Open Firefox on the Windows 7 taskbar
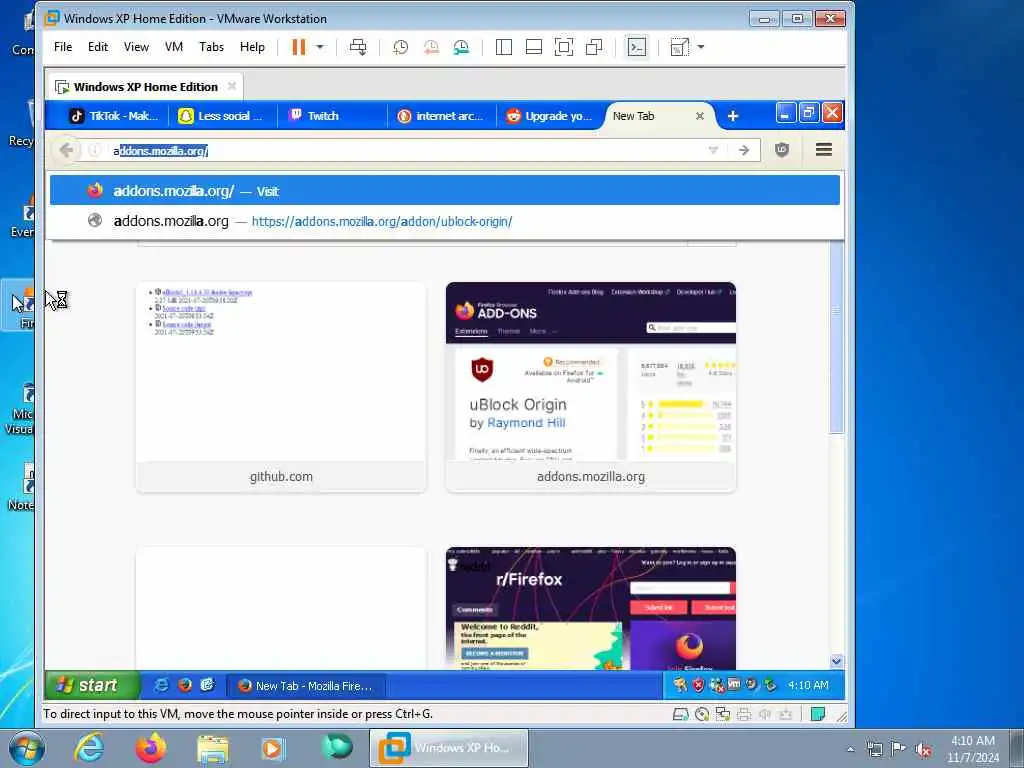The image size is (1024, 768). tap(151, 748)
